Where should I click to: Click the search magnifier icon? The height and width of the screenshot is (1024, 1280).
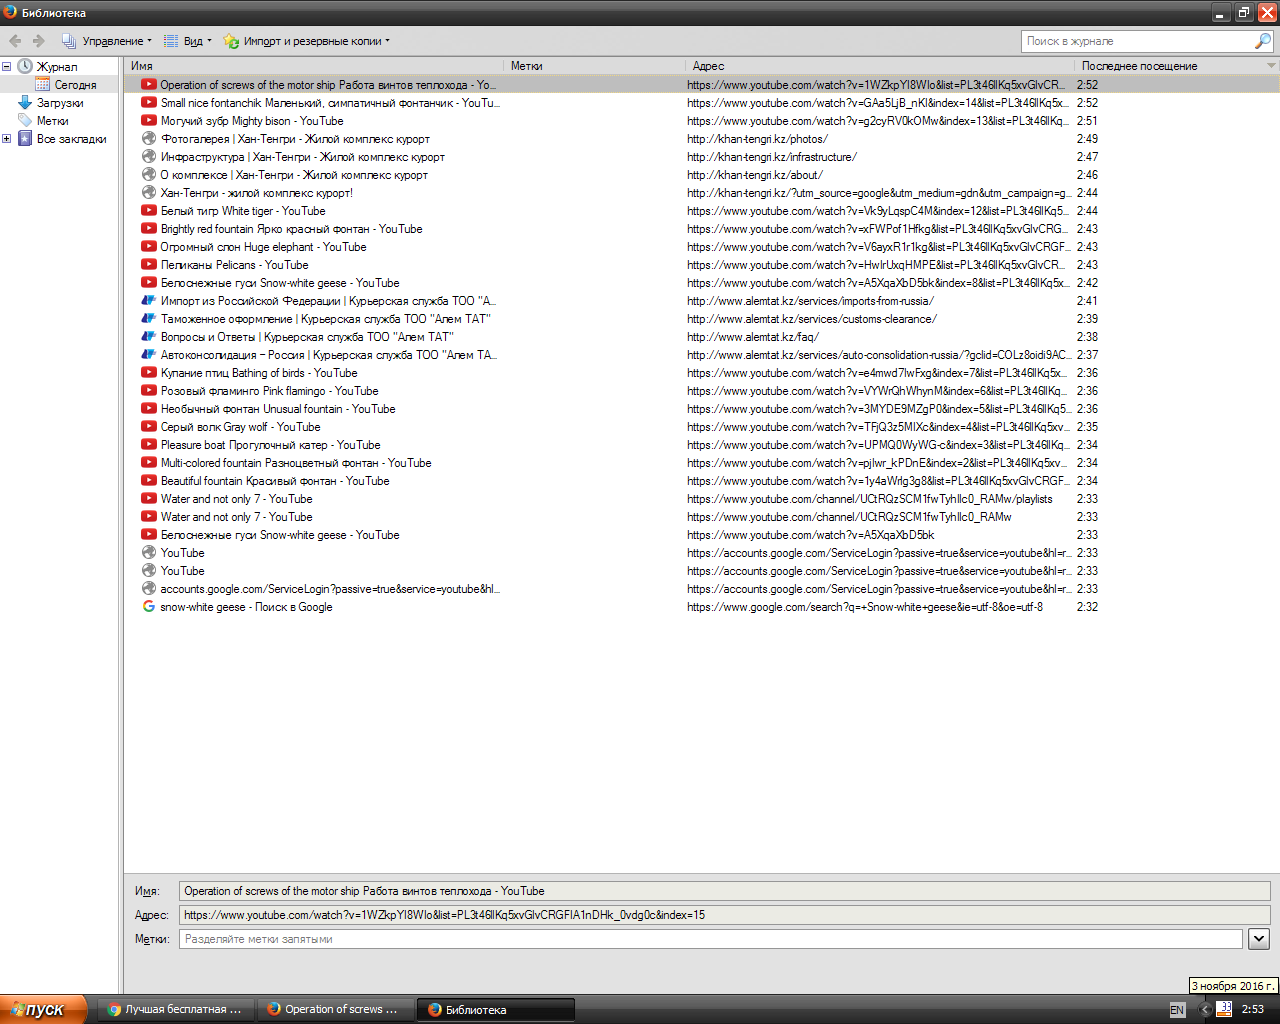click(x=1263, y=41)
